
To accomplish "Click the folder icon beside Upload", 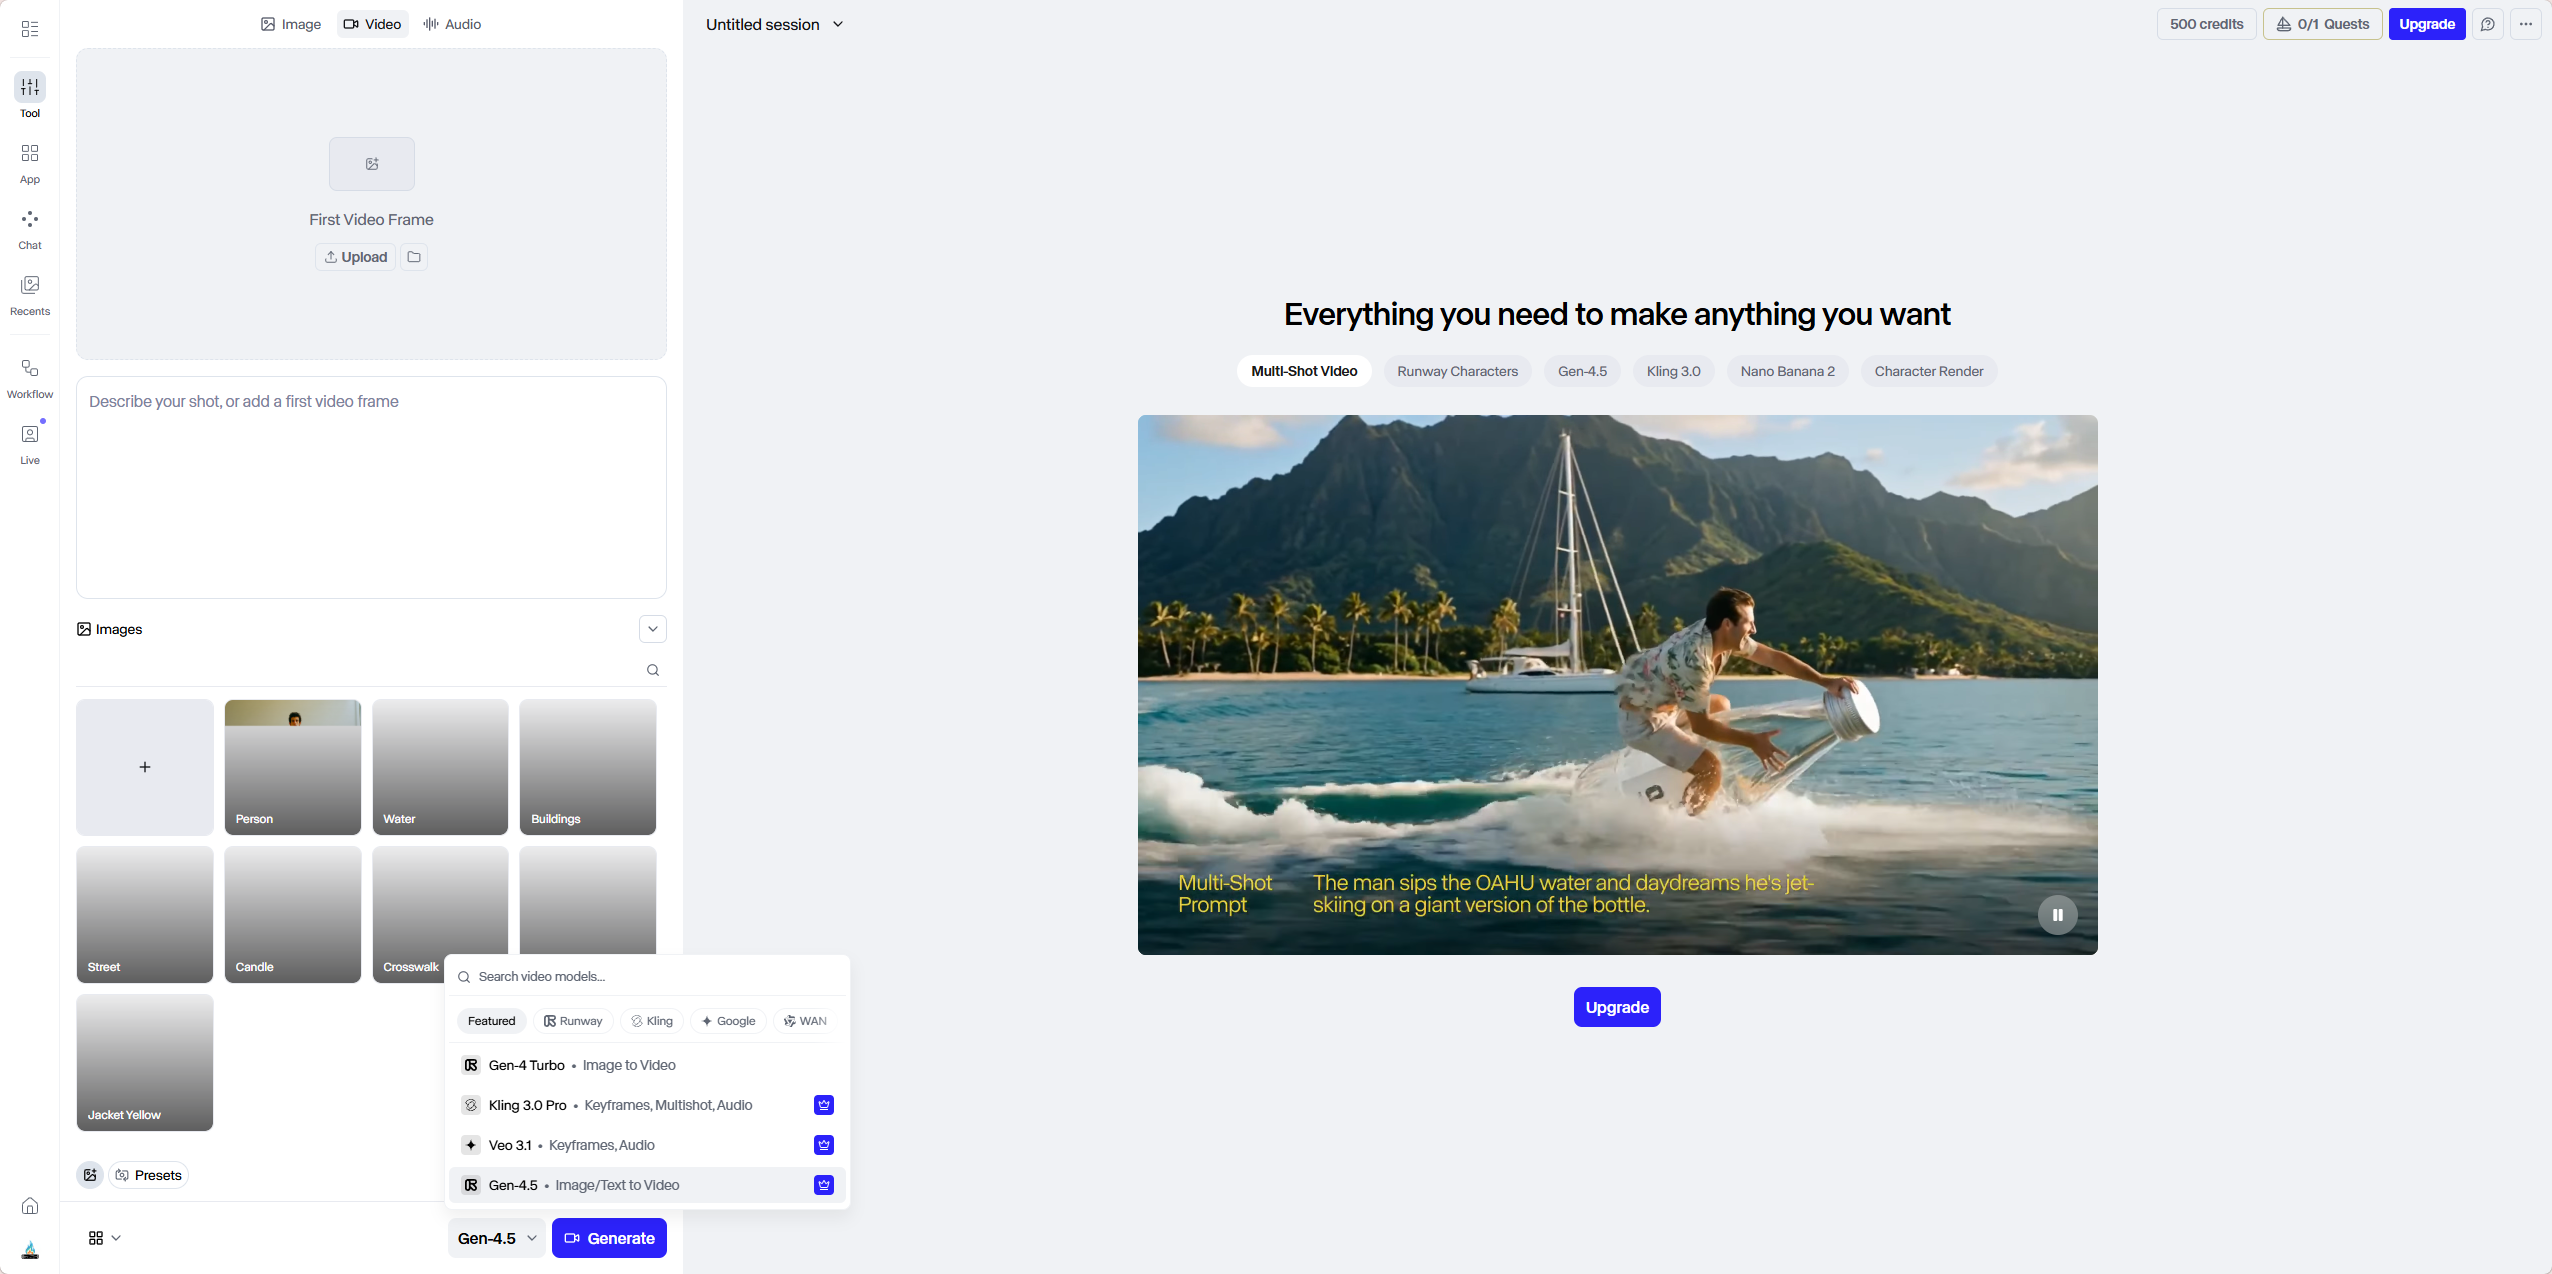I will point(414,257).
